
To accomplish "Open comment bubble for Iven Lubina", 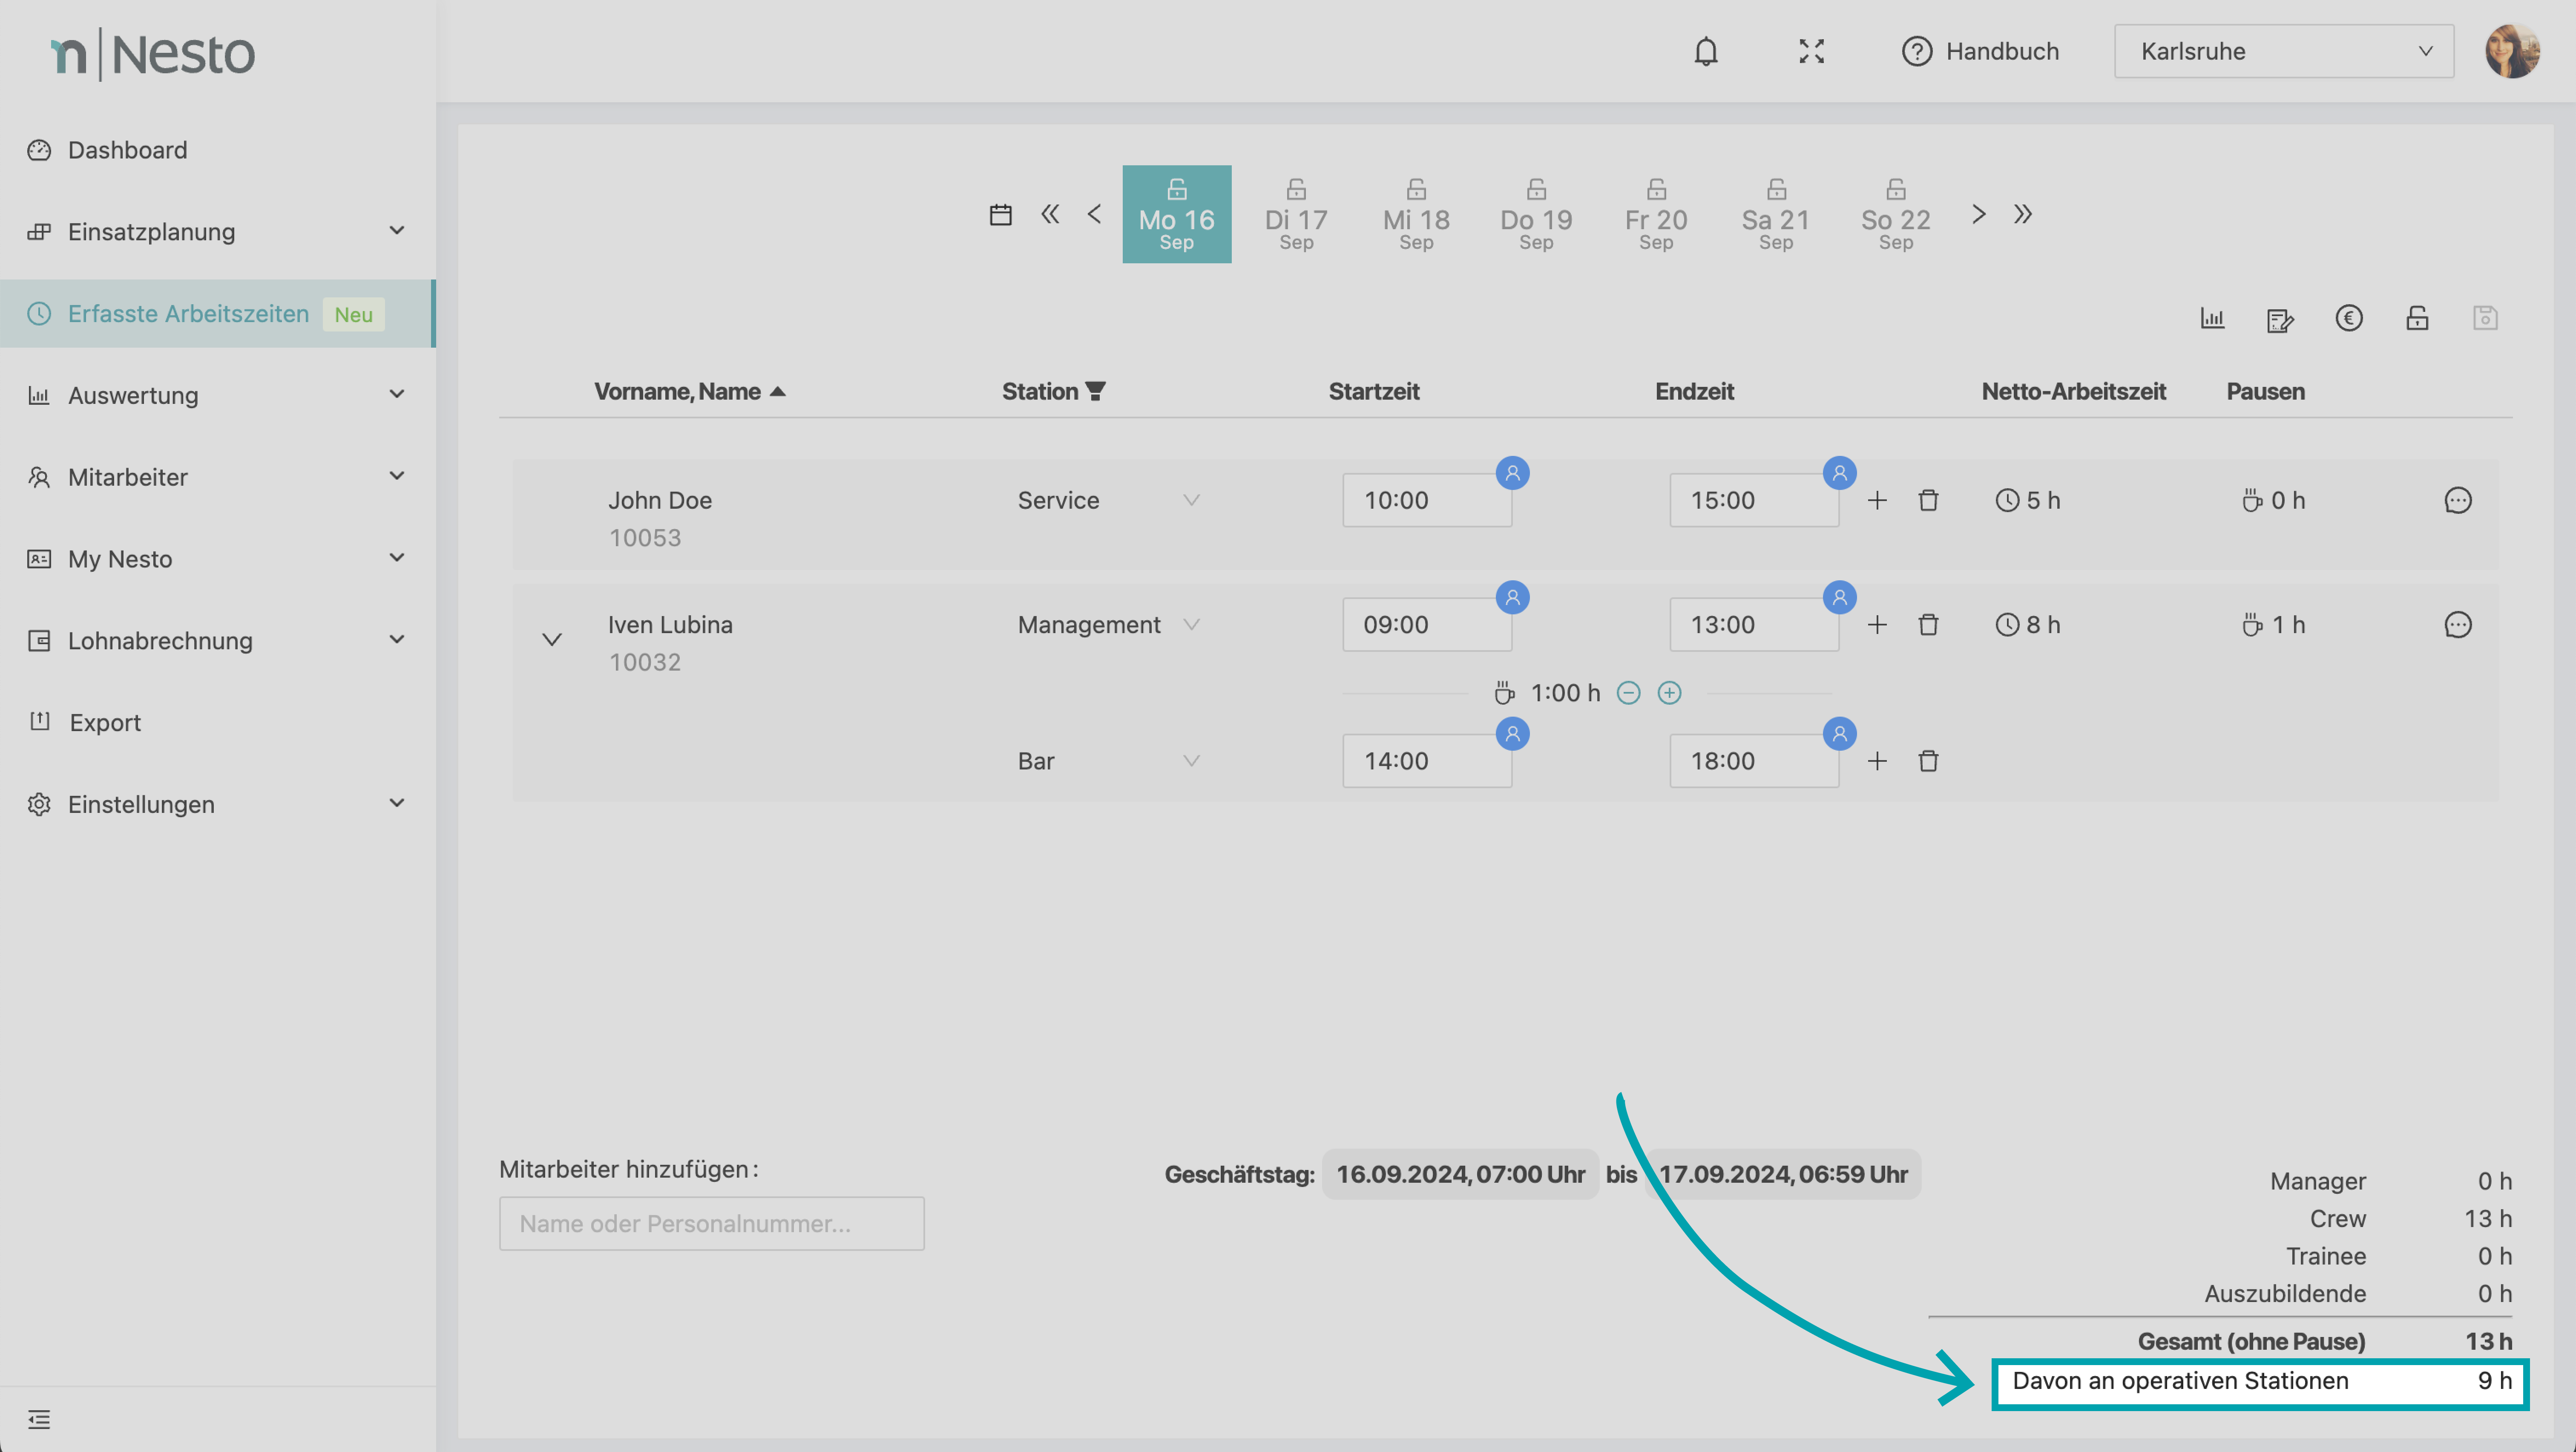I will tap(2457, 625).
